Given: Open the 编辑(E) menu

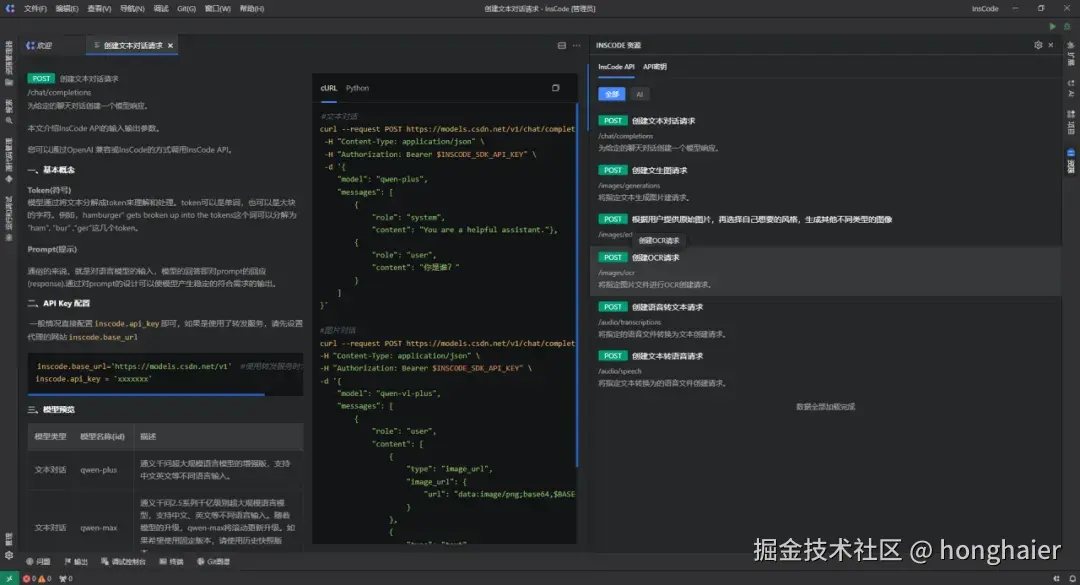Looking at the screenshot, I should [x=67, y=9].
